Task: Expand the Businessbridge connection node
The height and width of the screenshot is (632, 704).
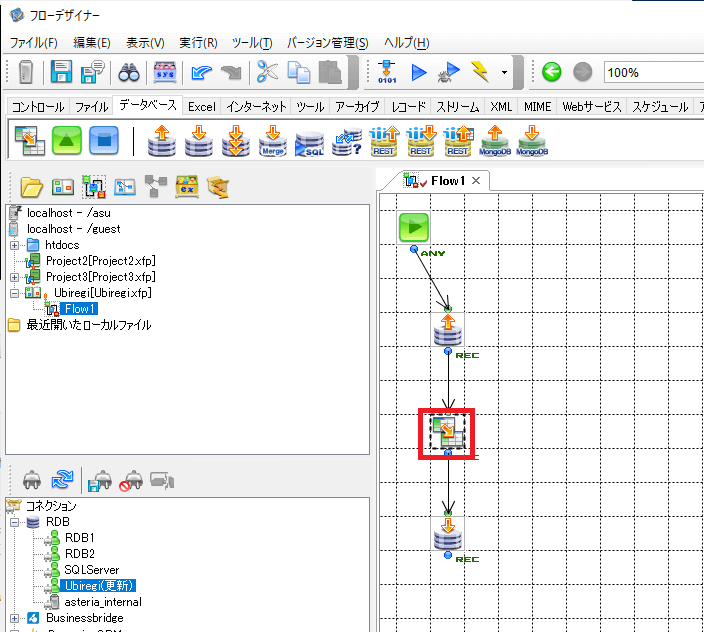Action: pos(14,619)
